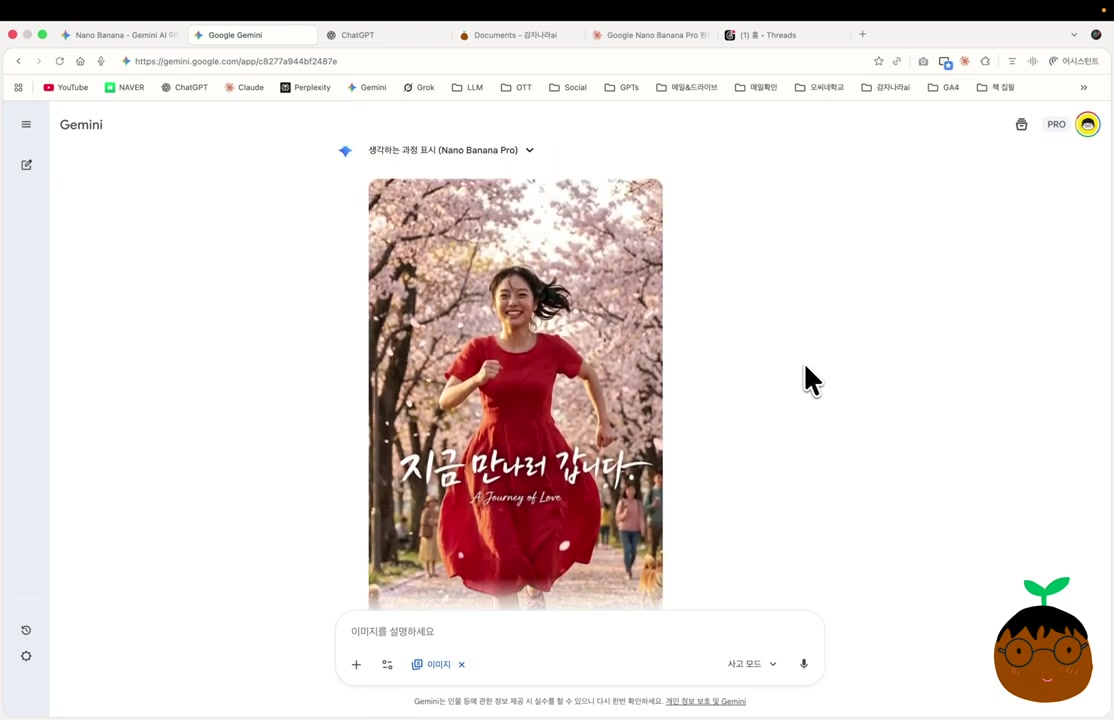
Task: Click the browser home icon
Action: [x=80, y=61]
